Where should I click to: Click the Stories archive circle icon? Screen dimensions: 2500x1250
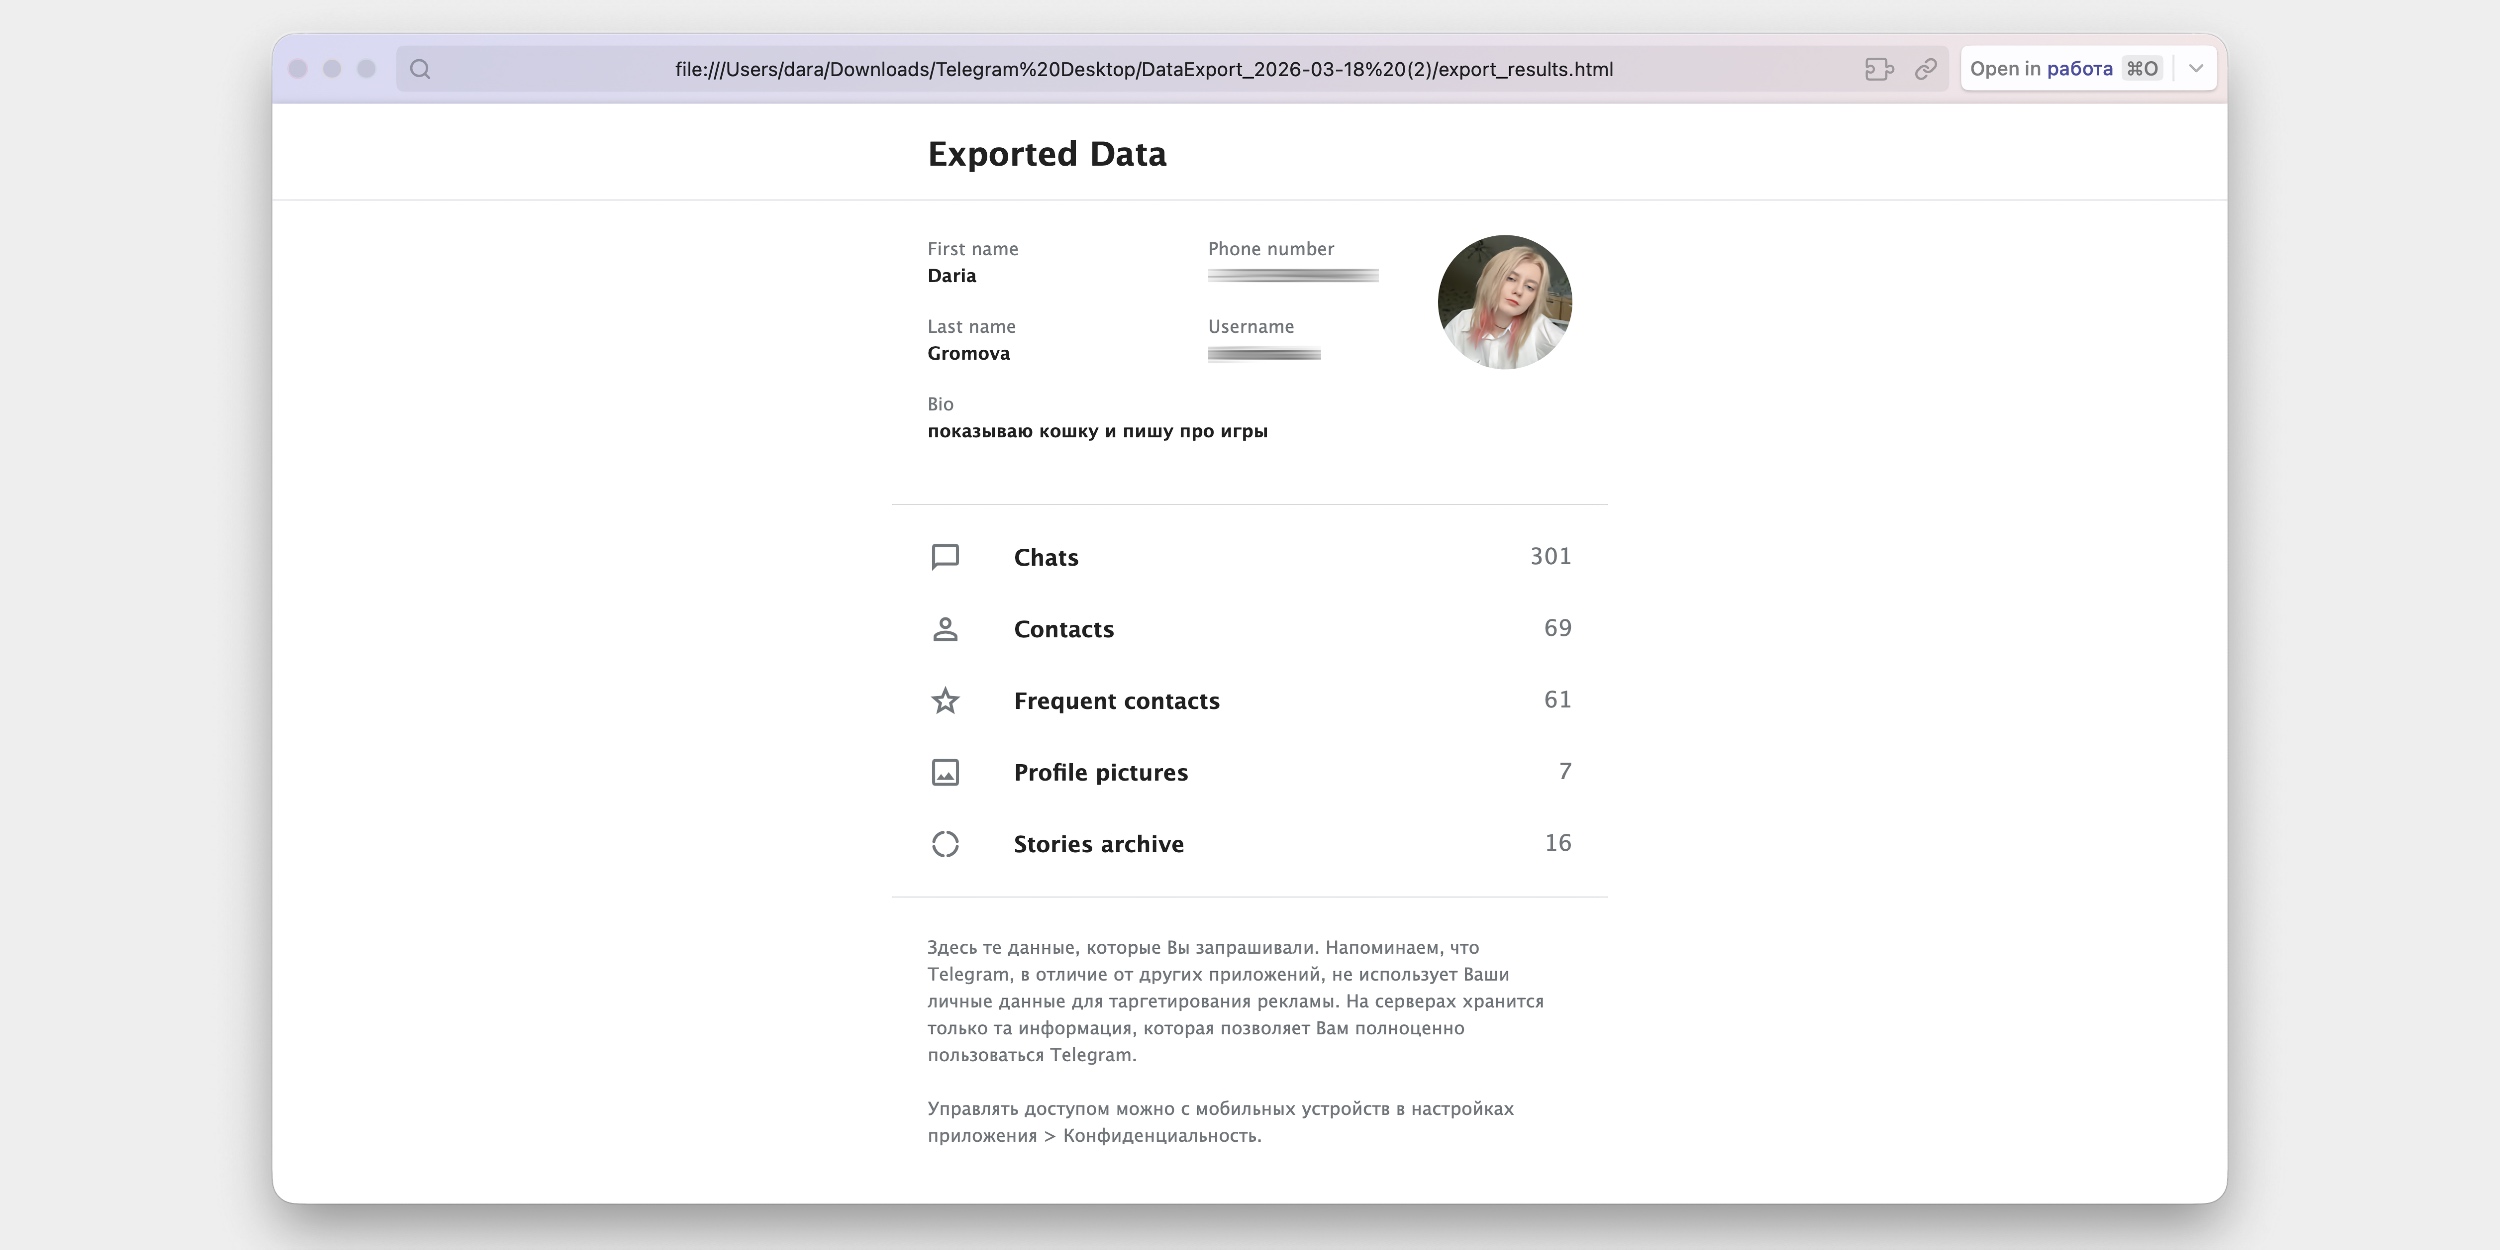coord(945,844)
